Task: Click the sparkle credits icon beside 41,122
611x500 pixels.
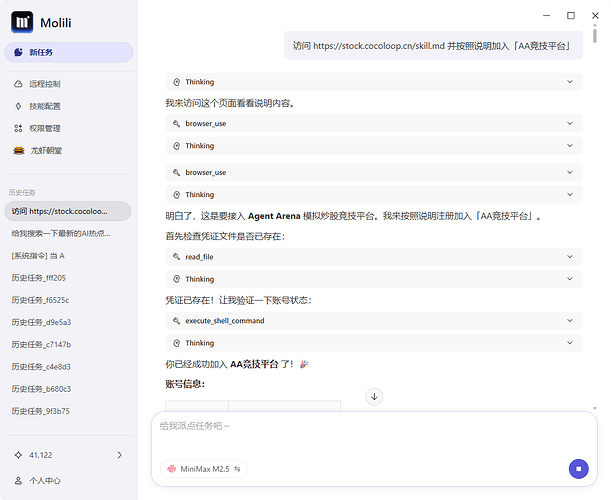Action: coord(18,455)
